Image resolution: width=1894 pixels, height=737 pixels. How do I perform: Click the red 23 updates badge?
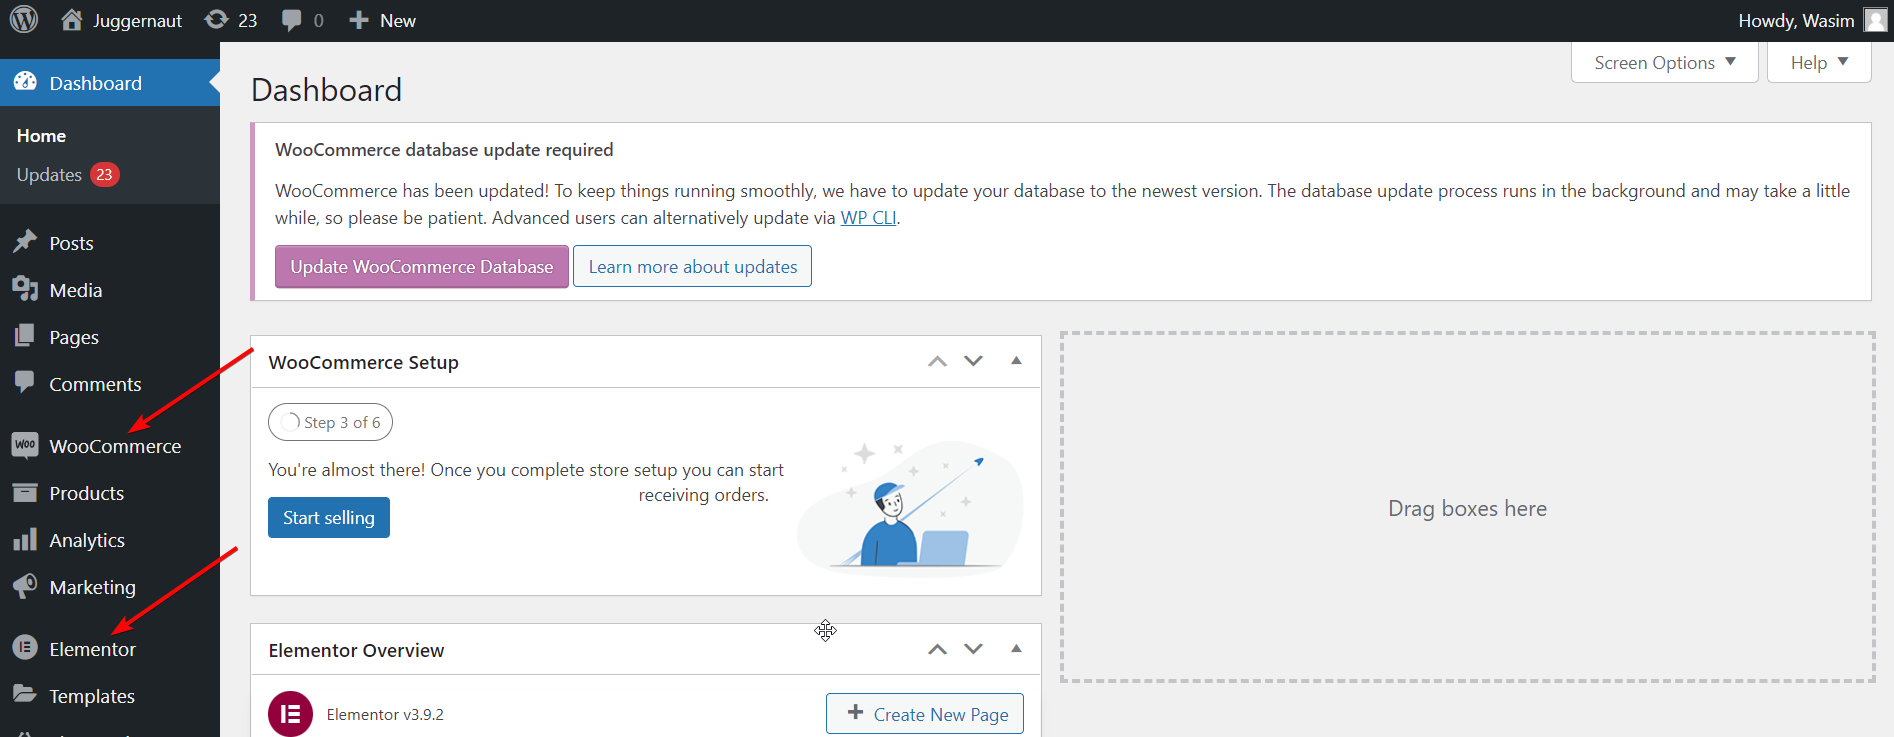click(x=105, y=174)
